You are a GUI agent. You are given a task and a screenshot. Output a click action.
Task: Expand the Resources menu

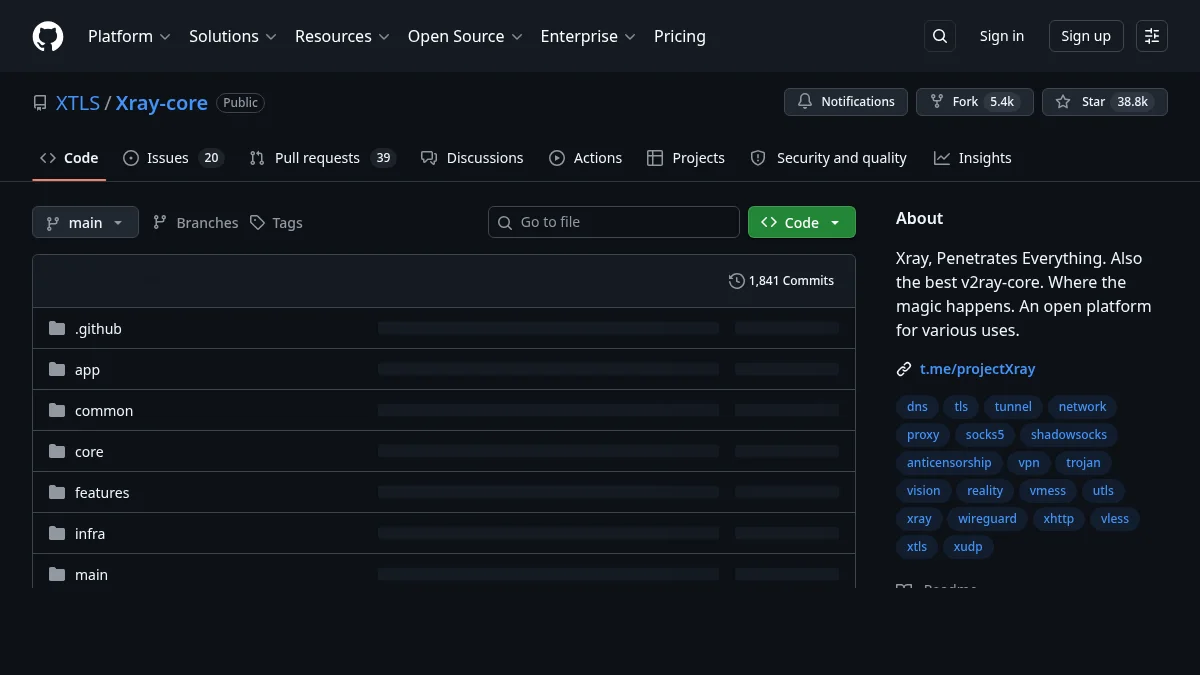(341, 36)
